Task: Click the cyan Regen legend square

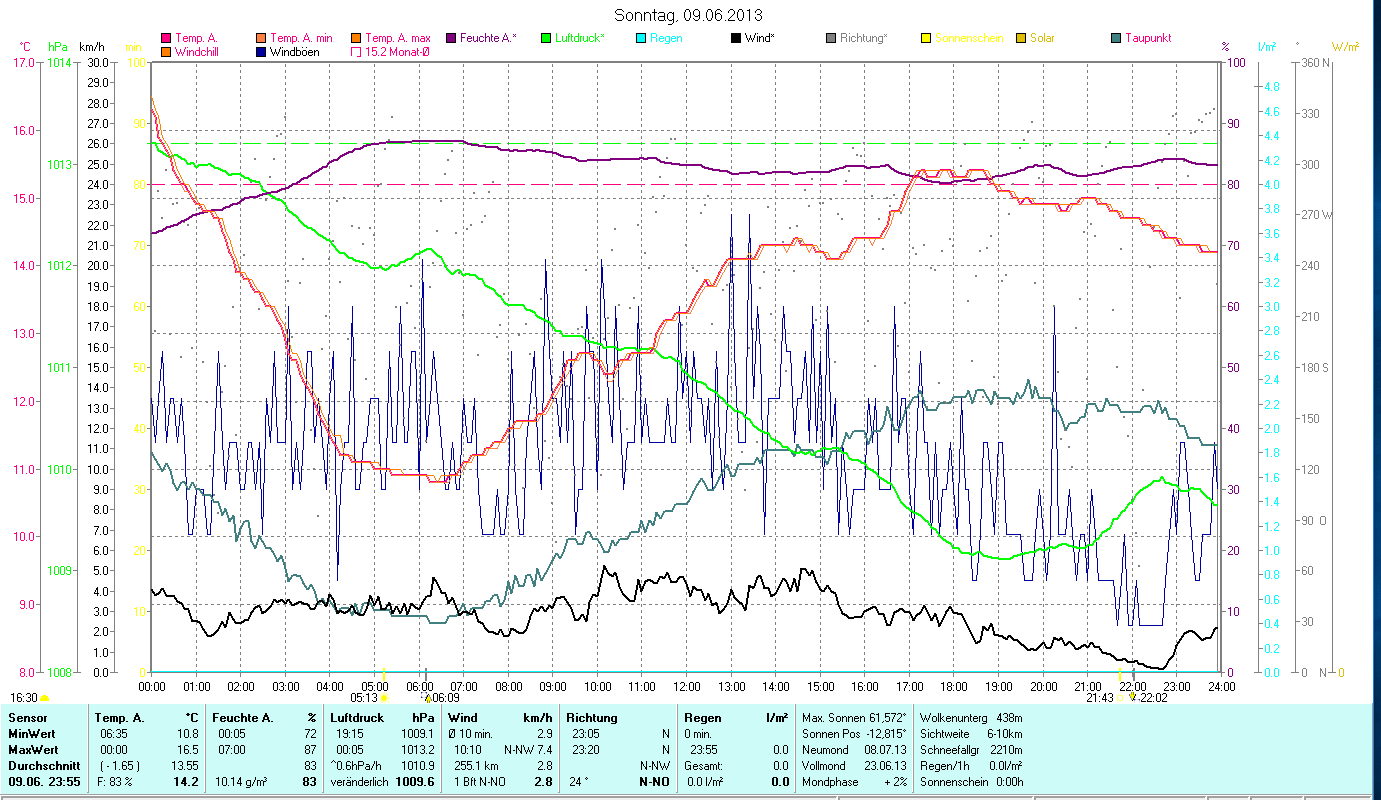Action: tap(641, 39)
